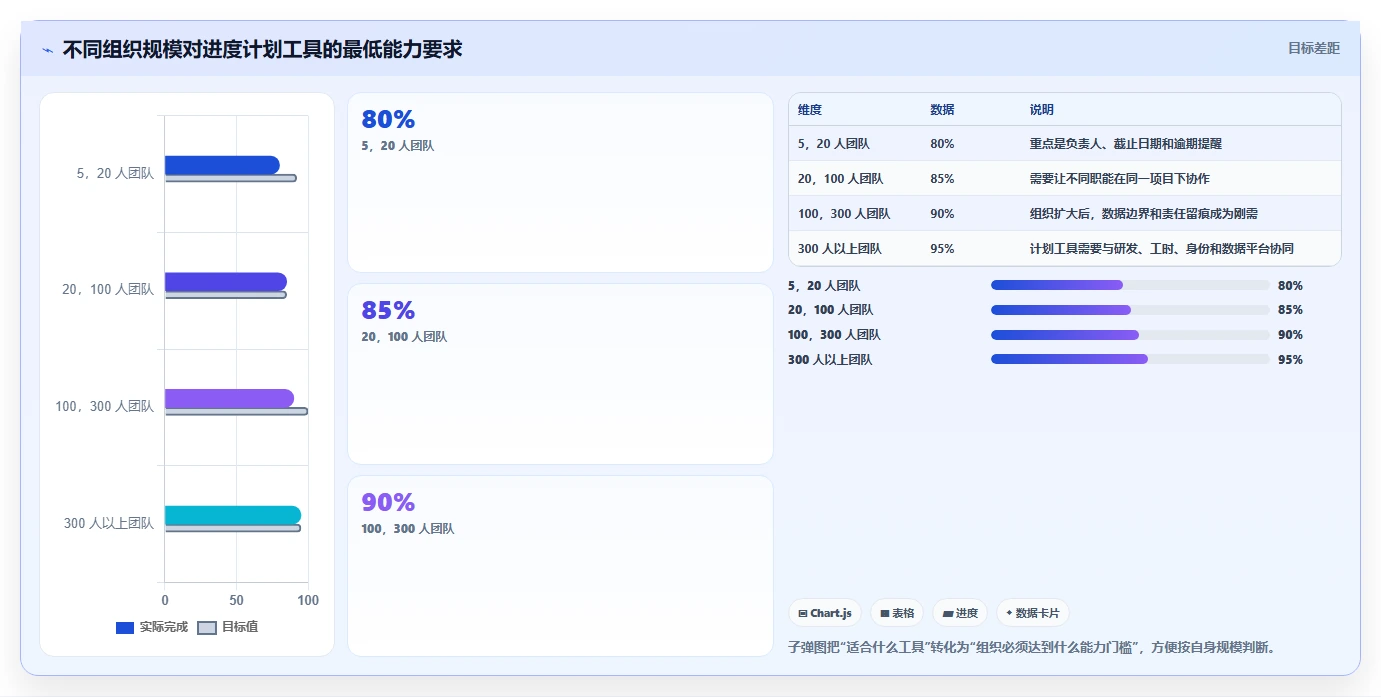Click the 说明 column header
Viewport: 1381px width, 697px height.
click(x=1042, y=110)
